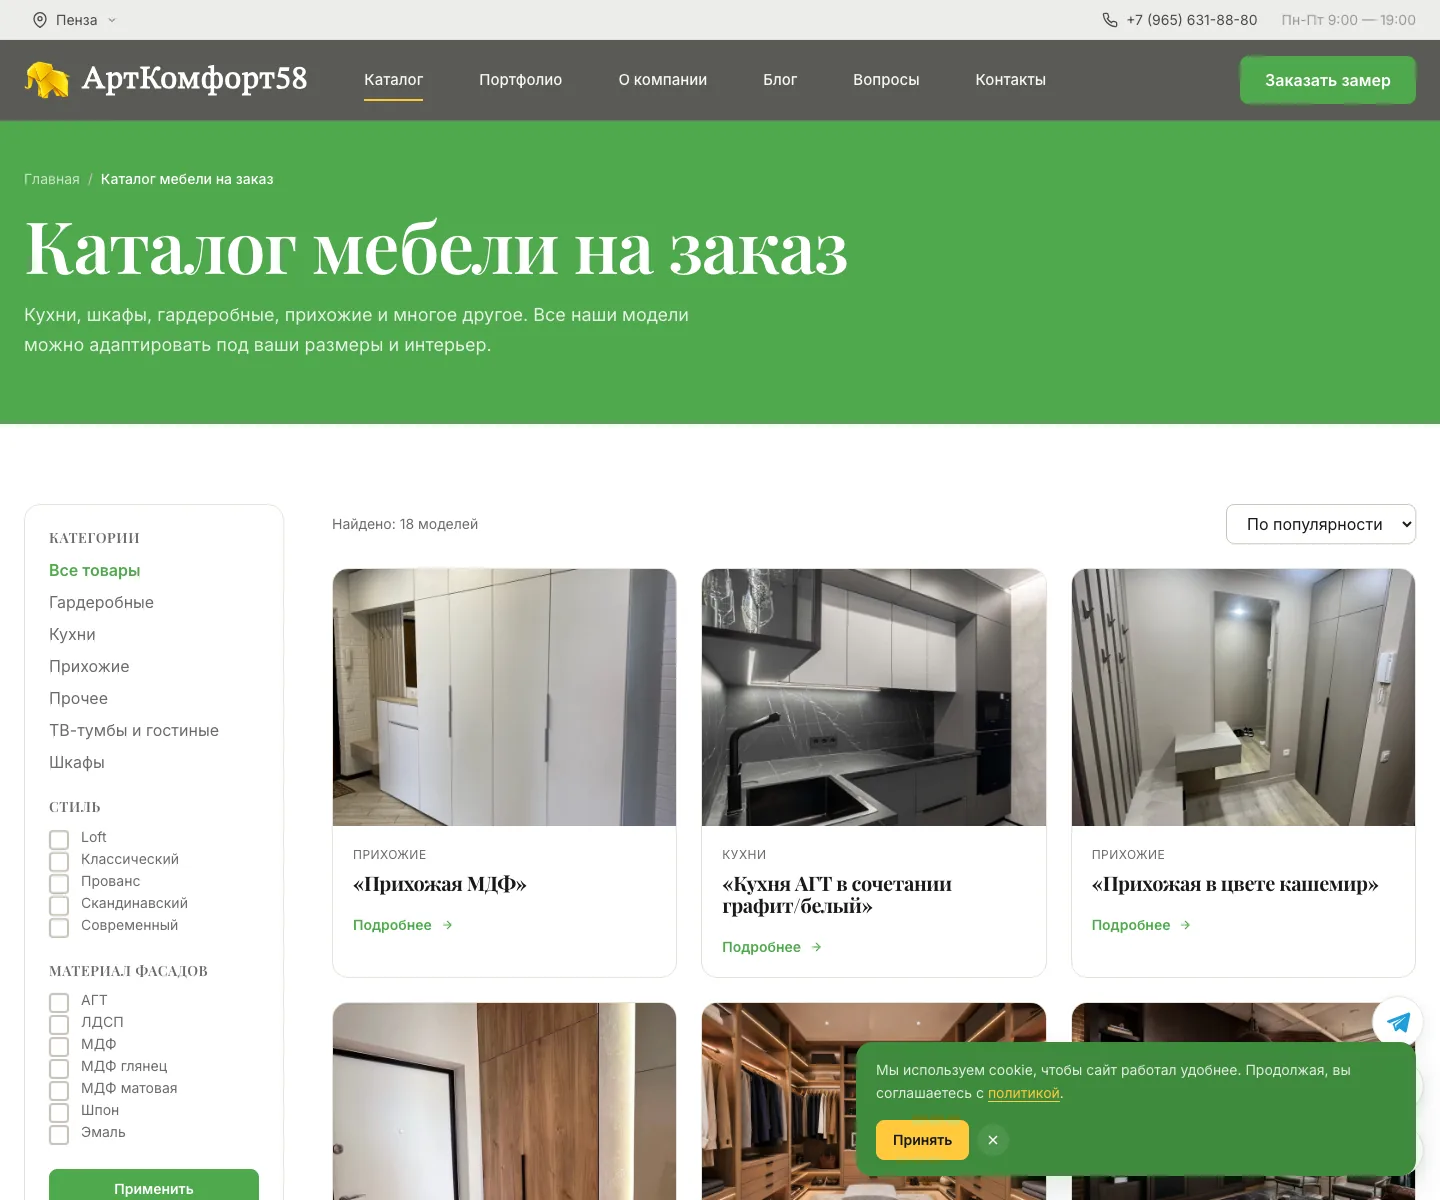Click the yellow elephant logo icon
This screenshot has width=1440, height=1200.
tap(47, 80)
